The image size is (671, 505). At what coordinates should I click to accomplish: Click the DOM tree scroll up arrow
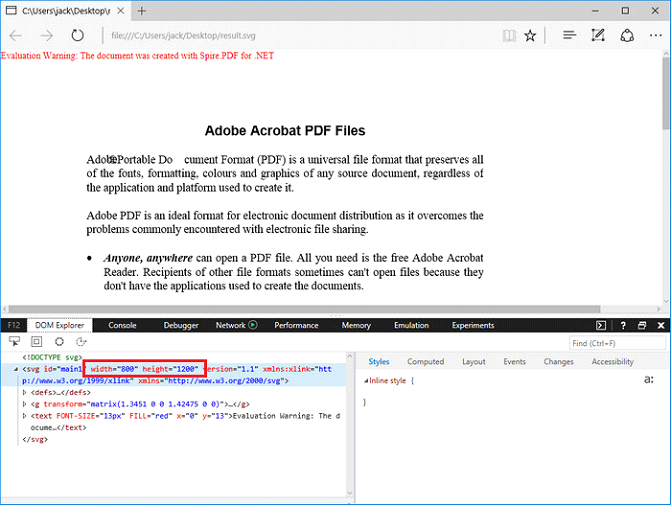coord(350,356)
